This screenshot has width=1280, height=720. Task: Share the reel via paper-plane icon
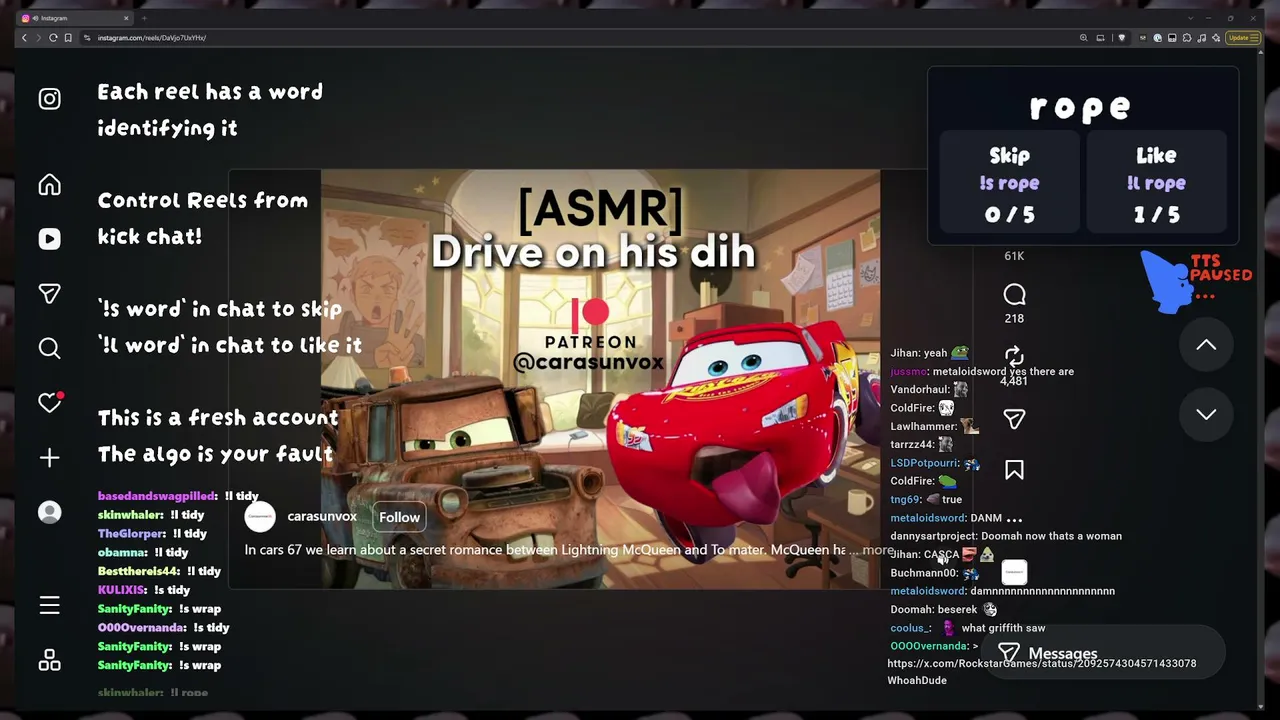1014,419
